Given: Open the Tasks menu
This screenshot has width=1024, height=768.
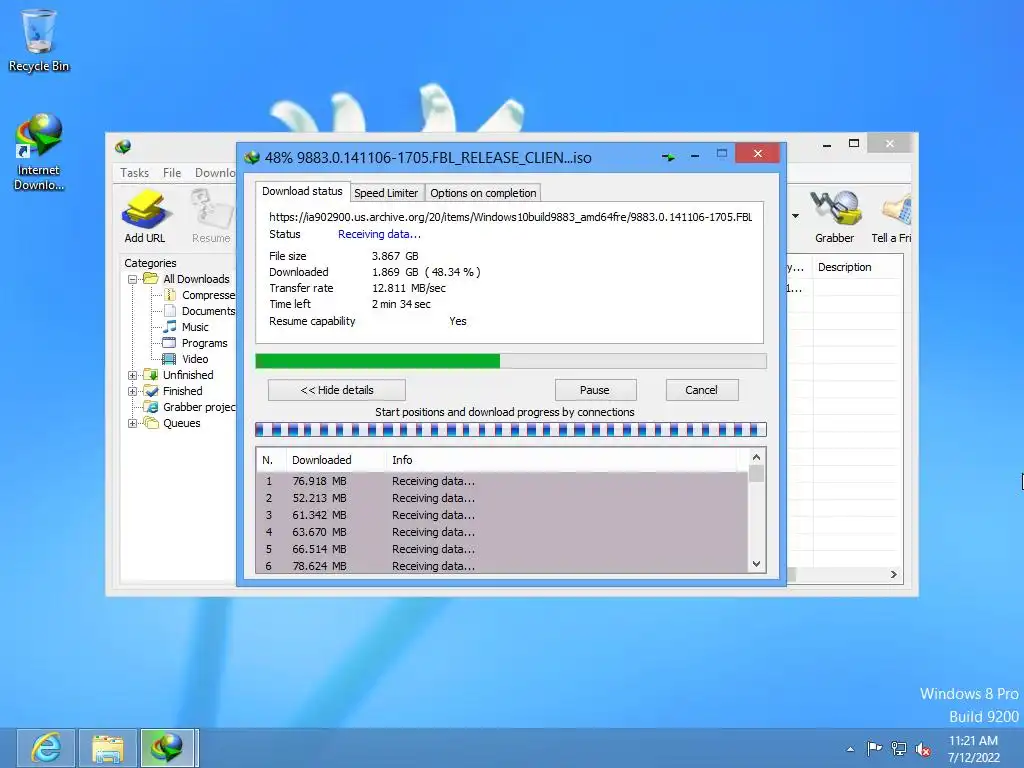Looking at the screenshot, I should coord(135,172).
